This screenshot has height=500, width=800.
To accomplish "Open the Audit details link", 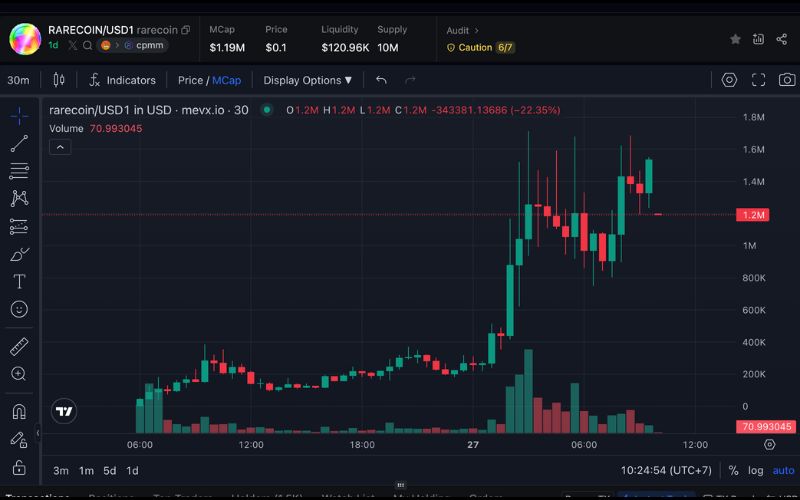I will tap(462, 30).
